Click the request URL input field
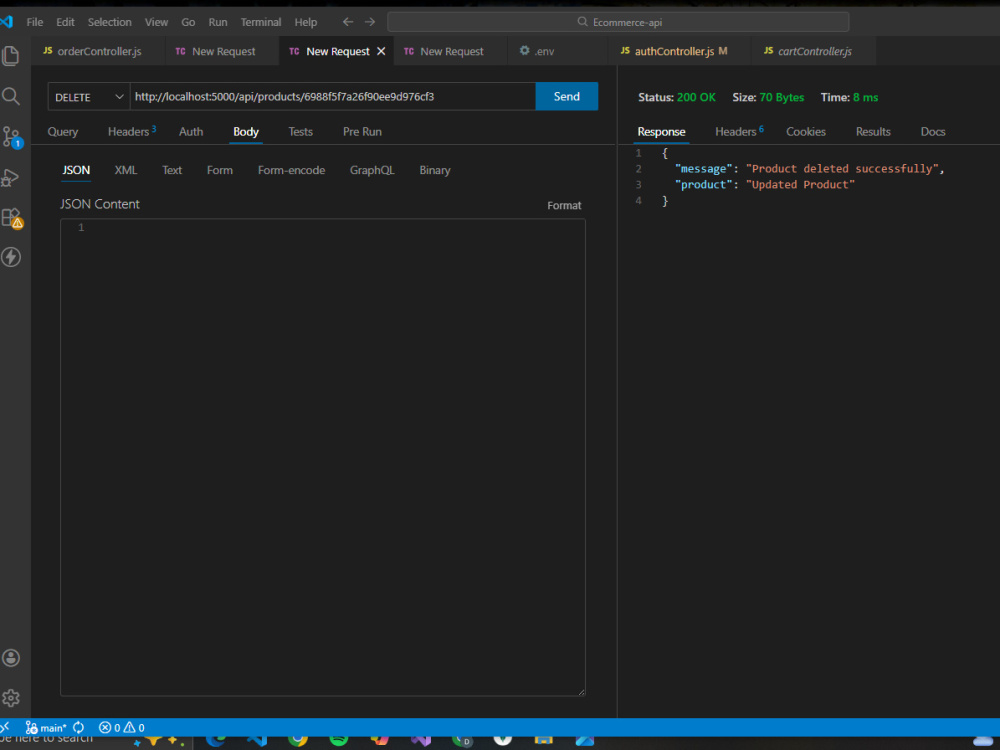The height and width of the screenshot is (750, 1000). click(x=333, y=97)
